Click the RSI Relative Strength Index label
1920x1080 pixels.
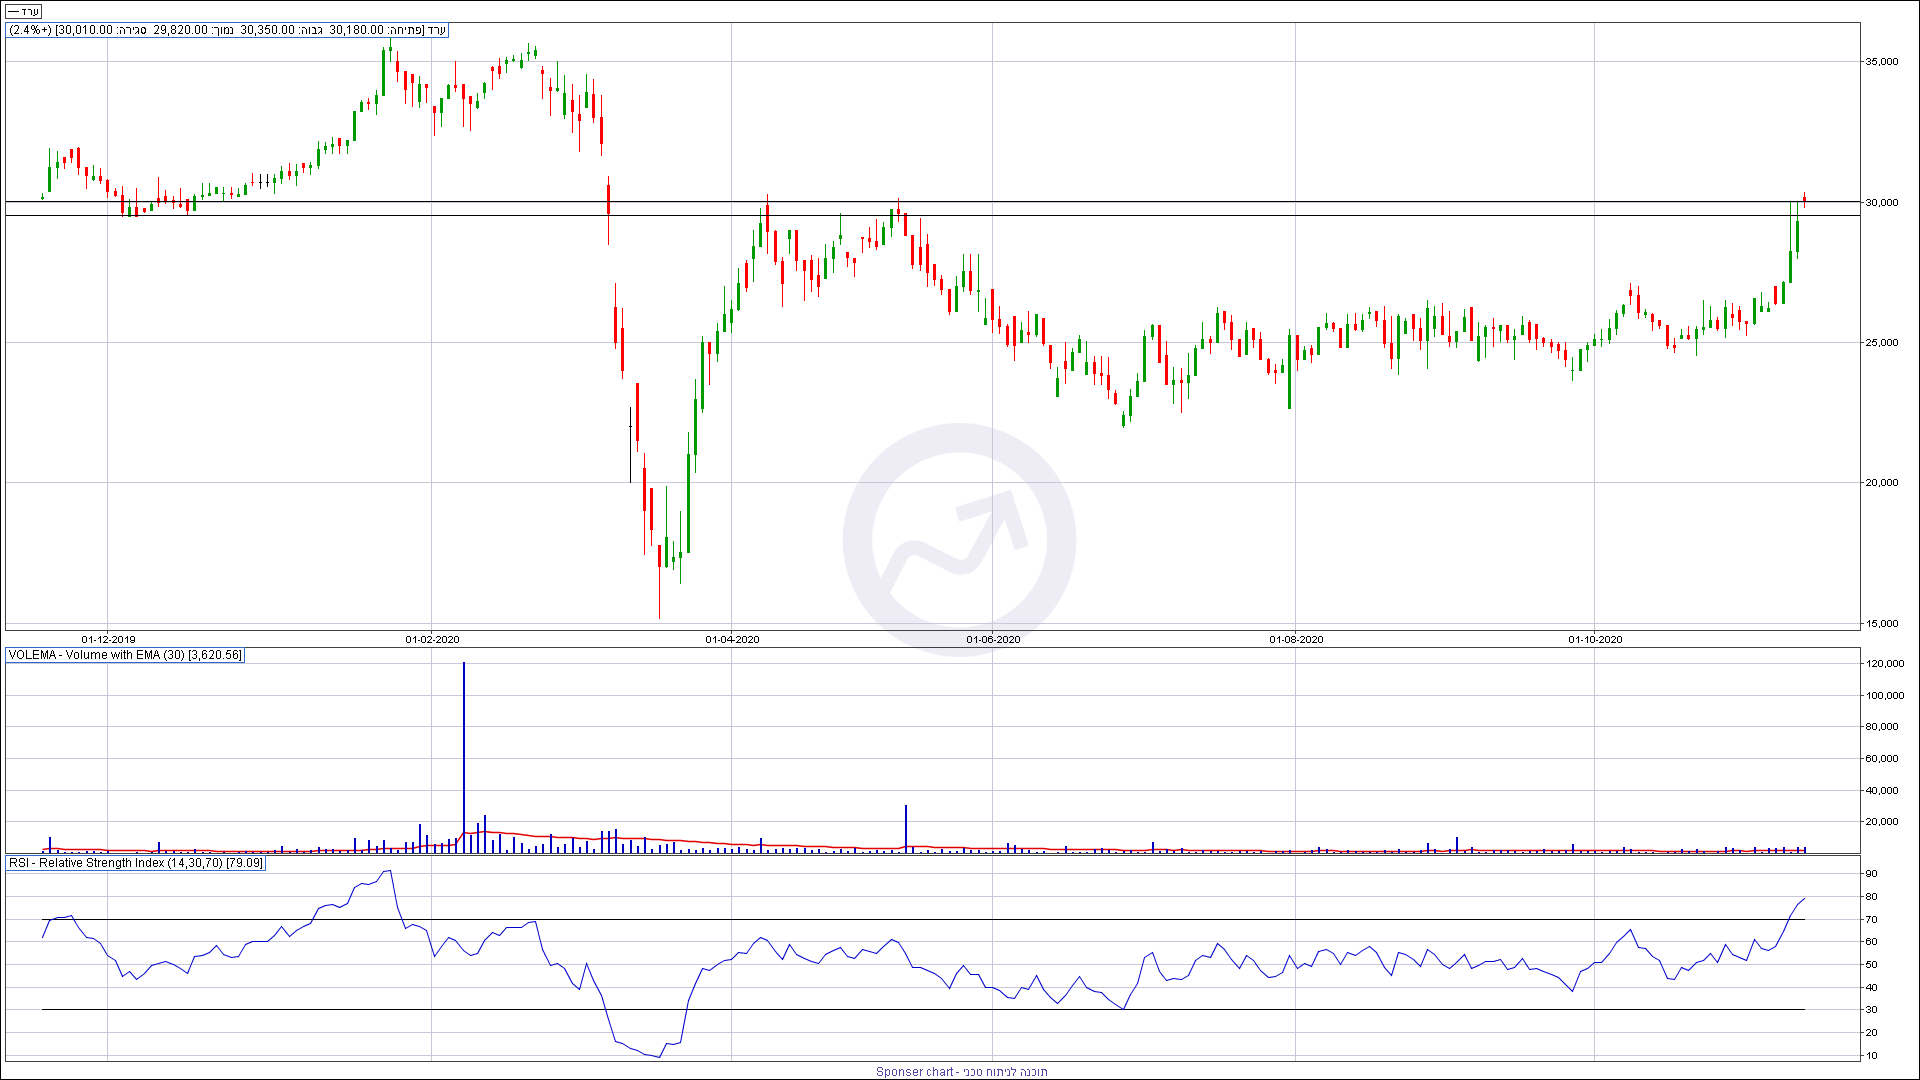click(x=136, y=862)
